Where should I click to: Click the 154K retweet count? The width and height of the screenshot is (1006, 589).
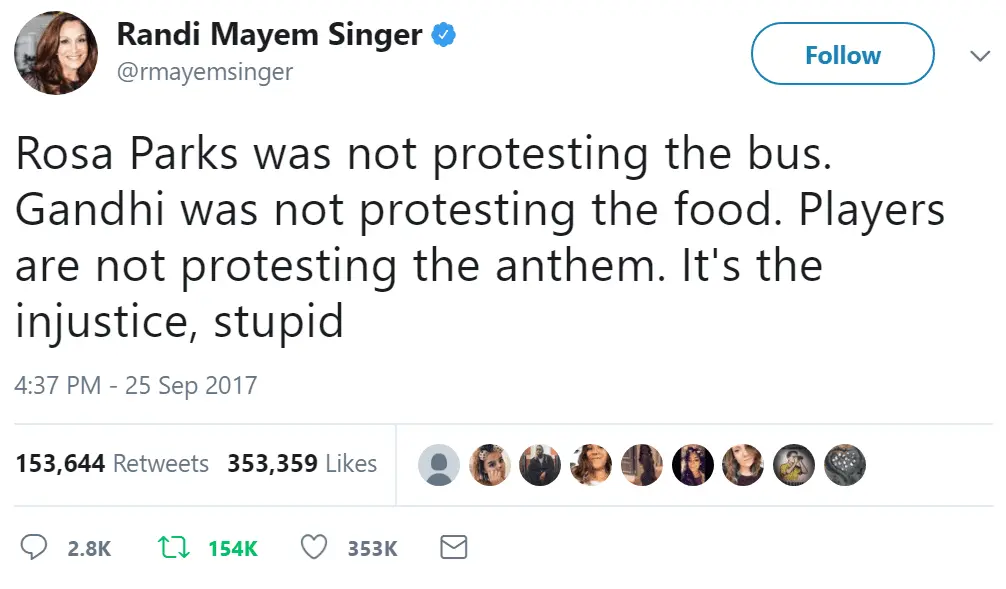click(233, 548)
